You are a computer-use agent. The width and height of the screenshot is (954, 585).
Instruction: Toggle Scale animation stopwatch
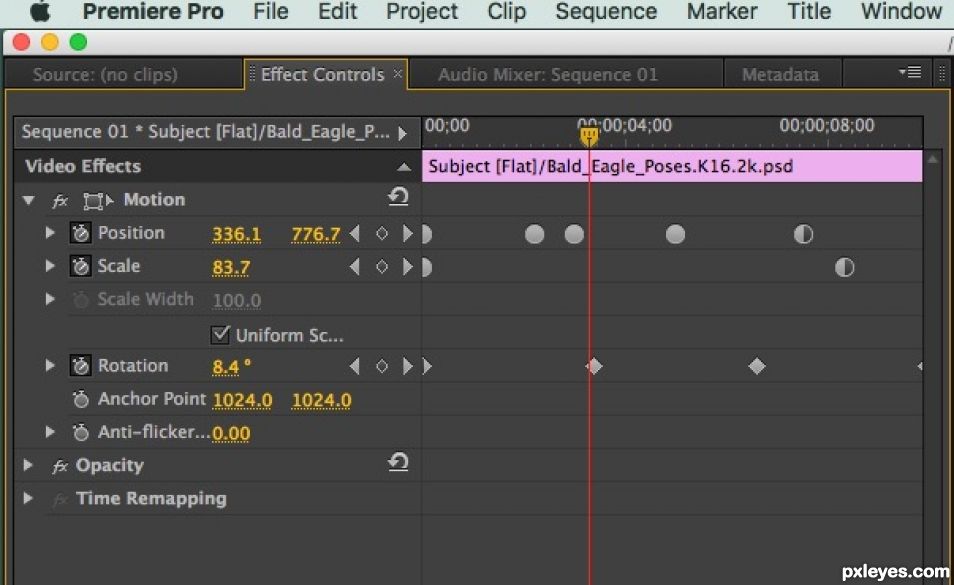[x=80, y=266]
